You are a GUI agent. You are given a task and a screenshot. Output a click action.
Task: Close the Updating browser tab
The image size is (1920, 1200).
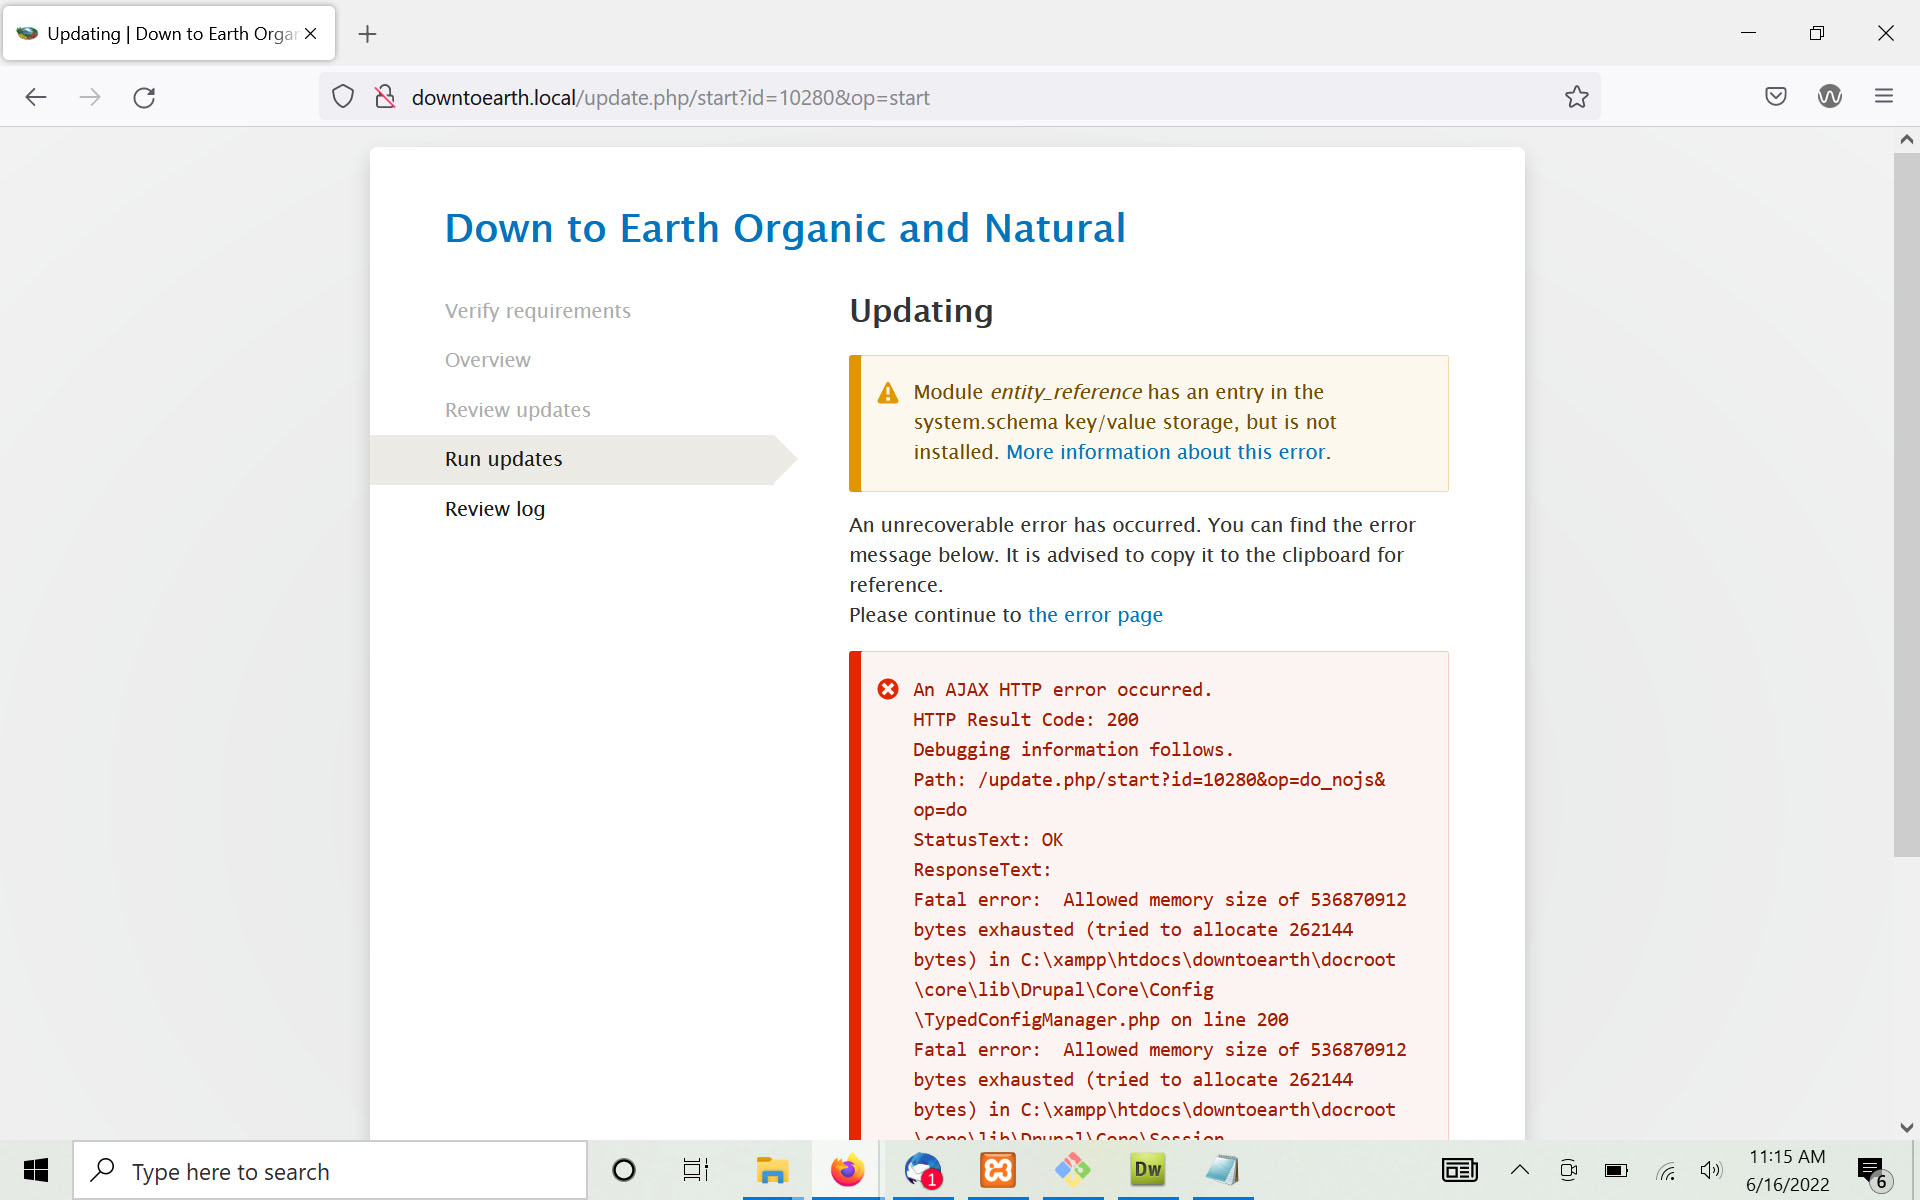pyautogui.click(x=311, y=34)
